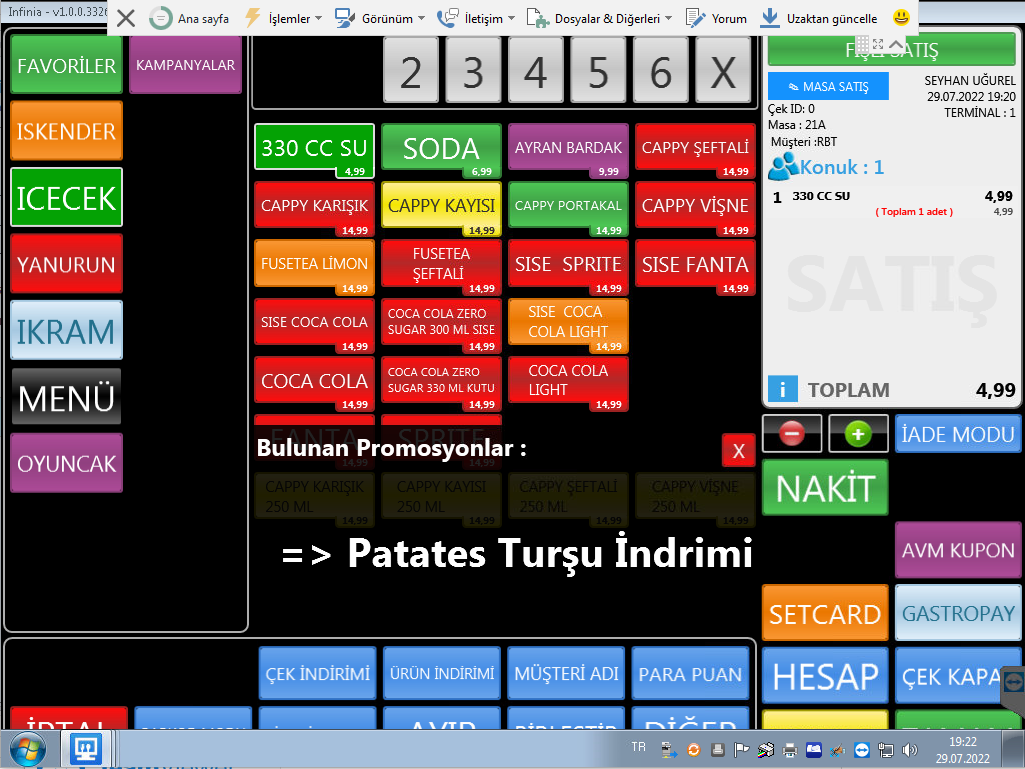Click SETCARD payment button
The image size is (1025, 769).
pyautogui.click(x=825, y=613)
